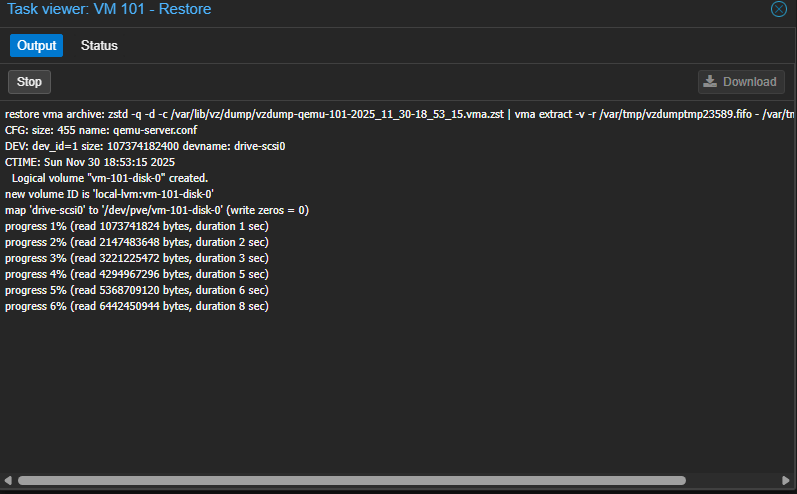
Task: Click the 'restore vma archive' log line
Action: [250, 114]
